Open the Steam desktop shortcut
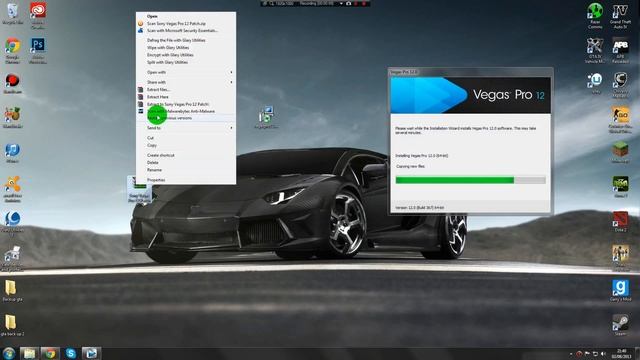This screenshot has height=360, width=640. click(620, 325)
